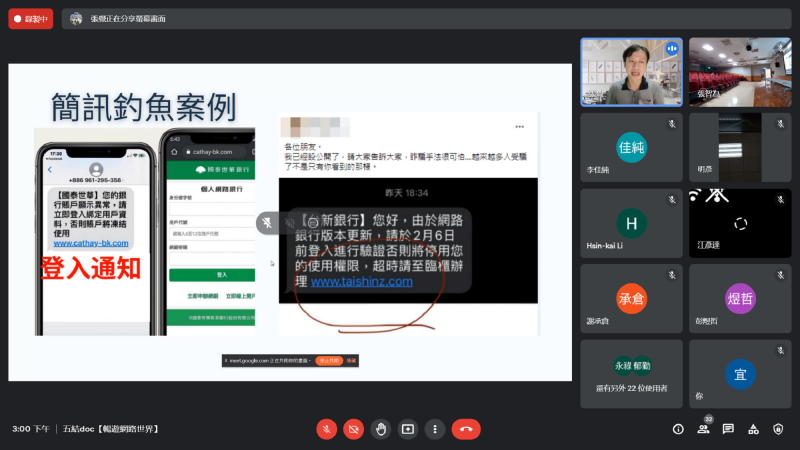Click the muted mic icon on 承倉 tile
The image size is (800, 450).
tap(672, 275)
